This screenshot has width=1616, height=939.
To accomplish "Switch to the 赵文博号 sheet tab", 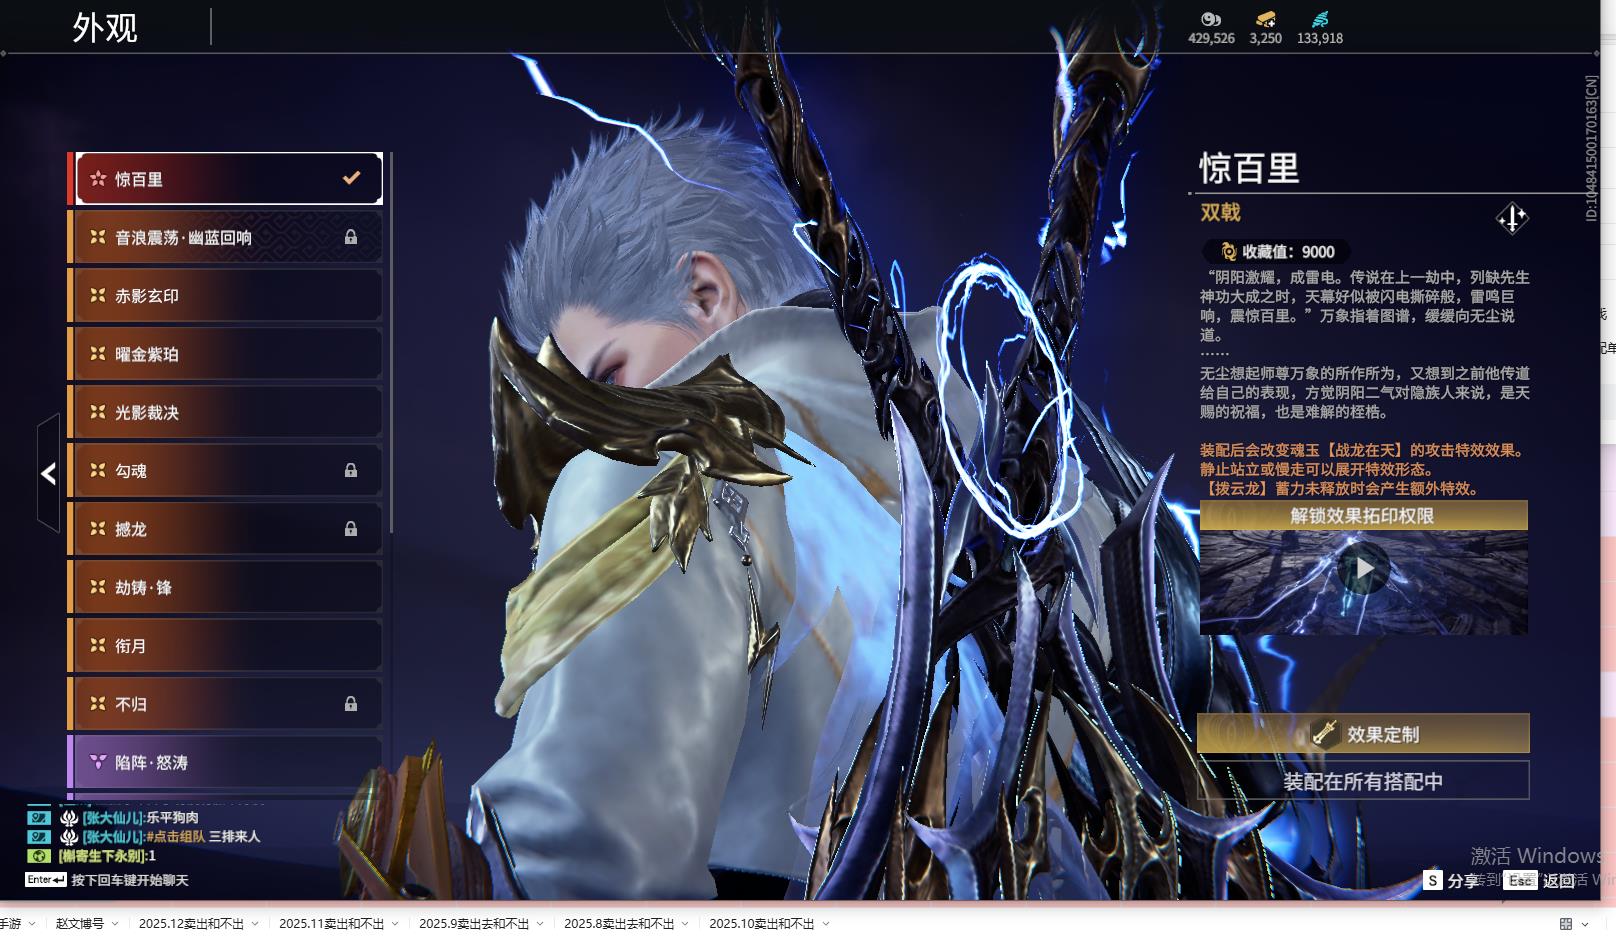I will (80, 924).
